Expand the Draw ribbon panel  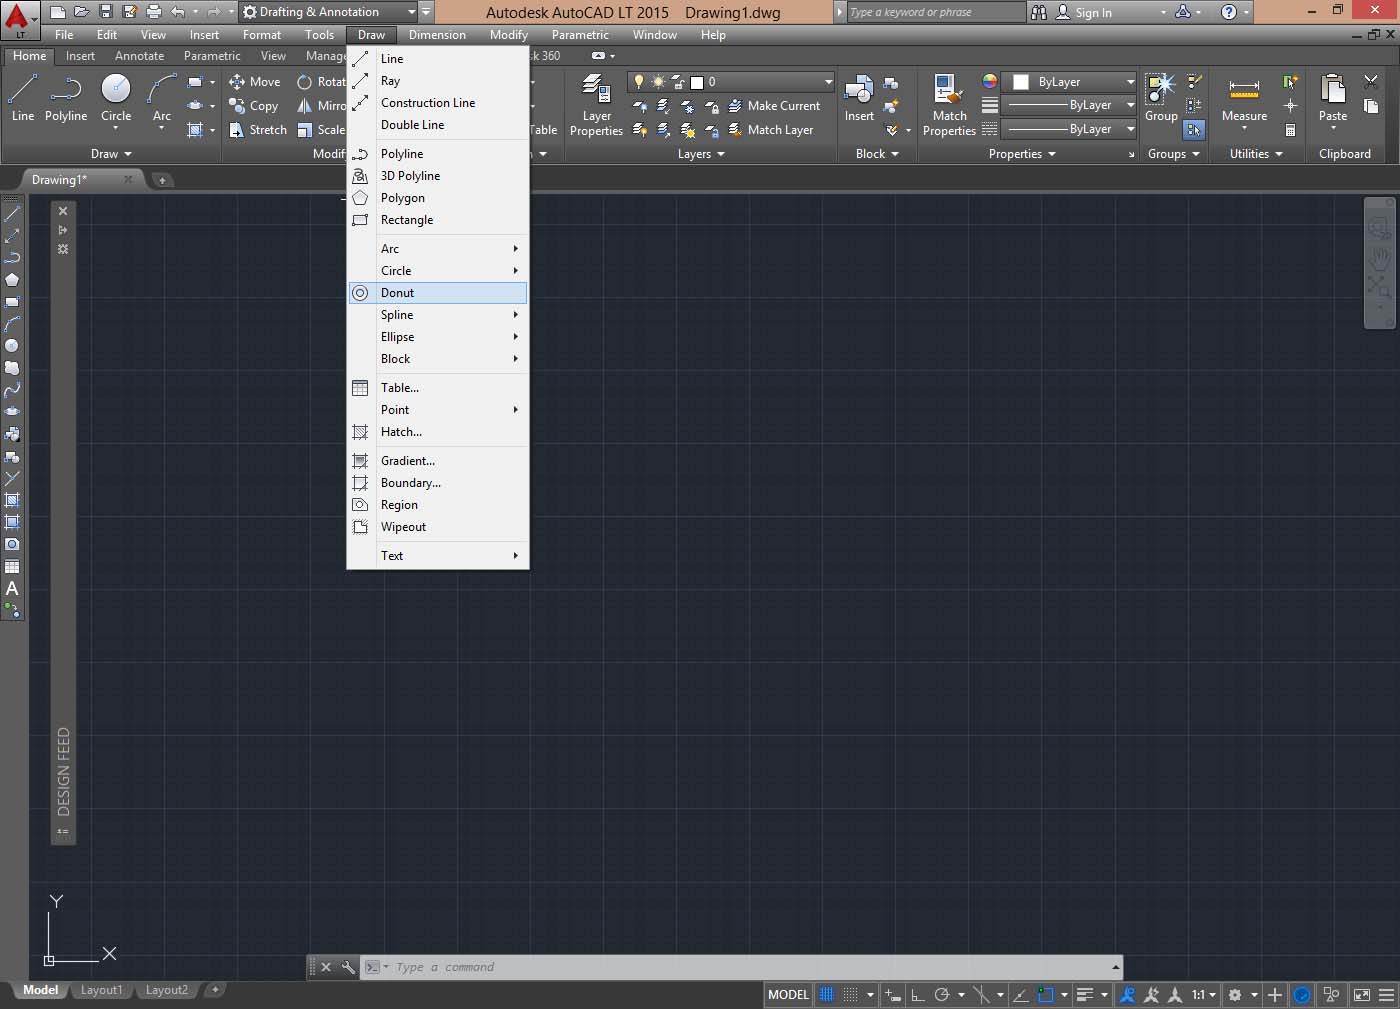point(111,154)
